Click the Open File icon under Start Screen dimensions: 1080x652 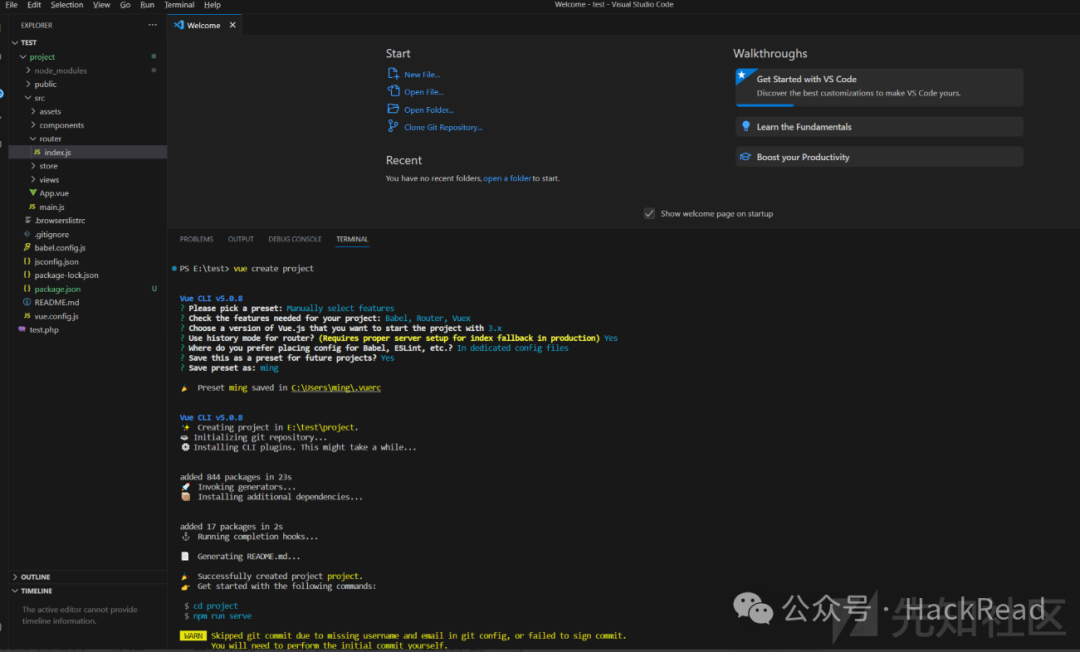click(x=393, y=91)
